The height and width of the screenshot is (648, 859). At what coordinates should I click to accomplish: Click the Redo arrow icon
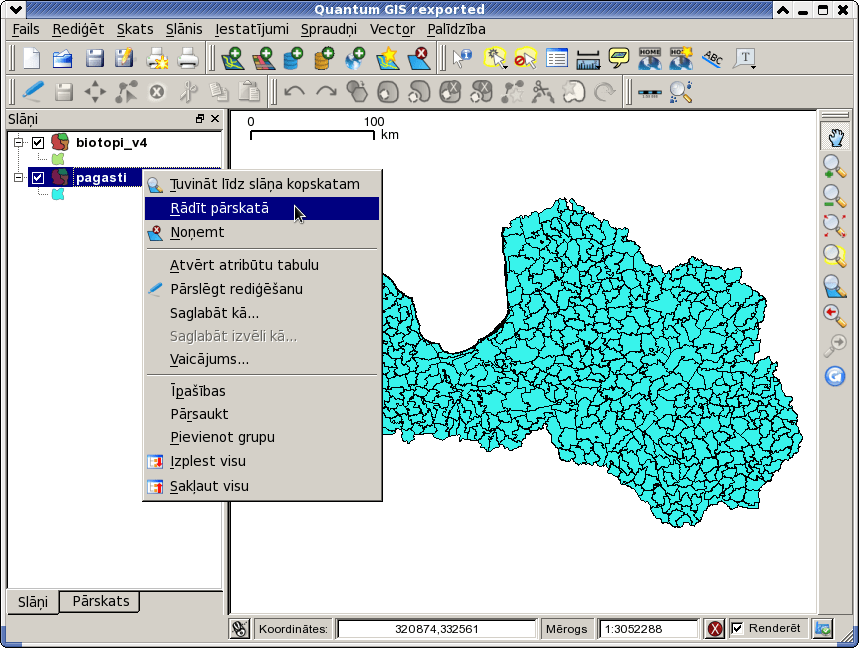[327, 91]
